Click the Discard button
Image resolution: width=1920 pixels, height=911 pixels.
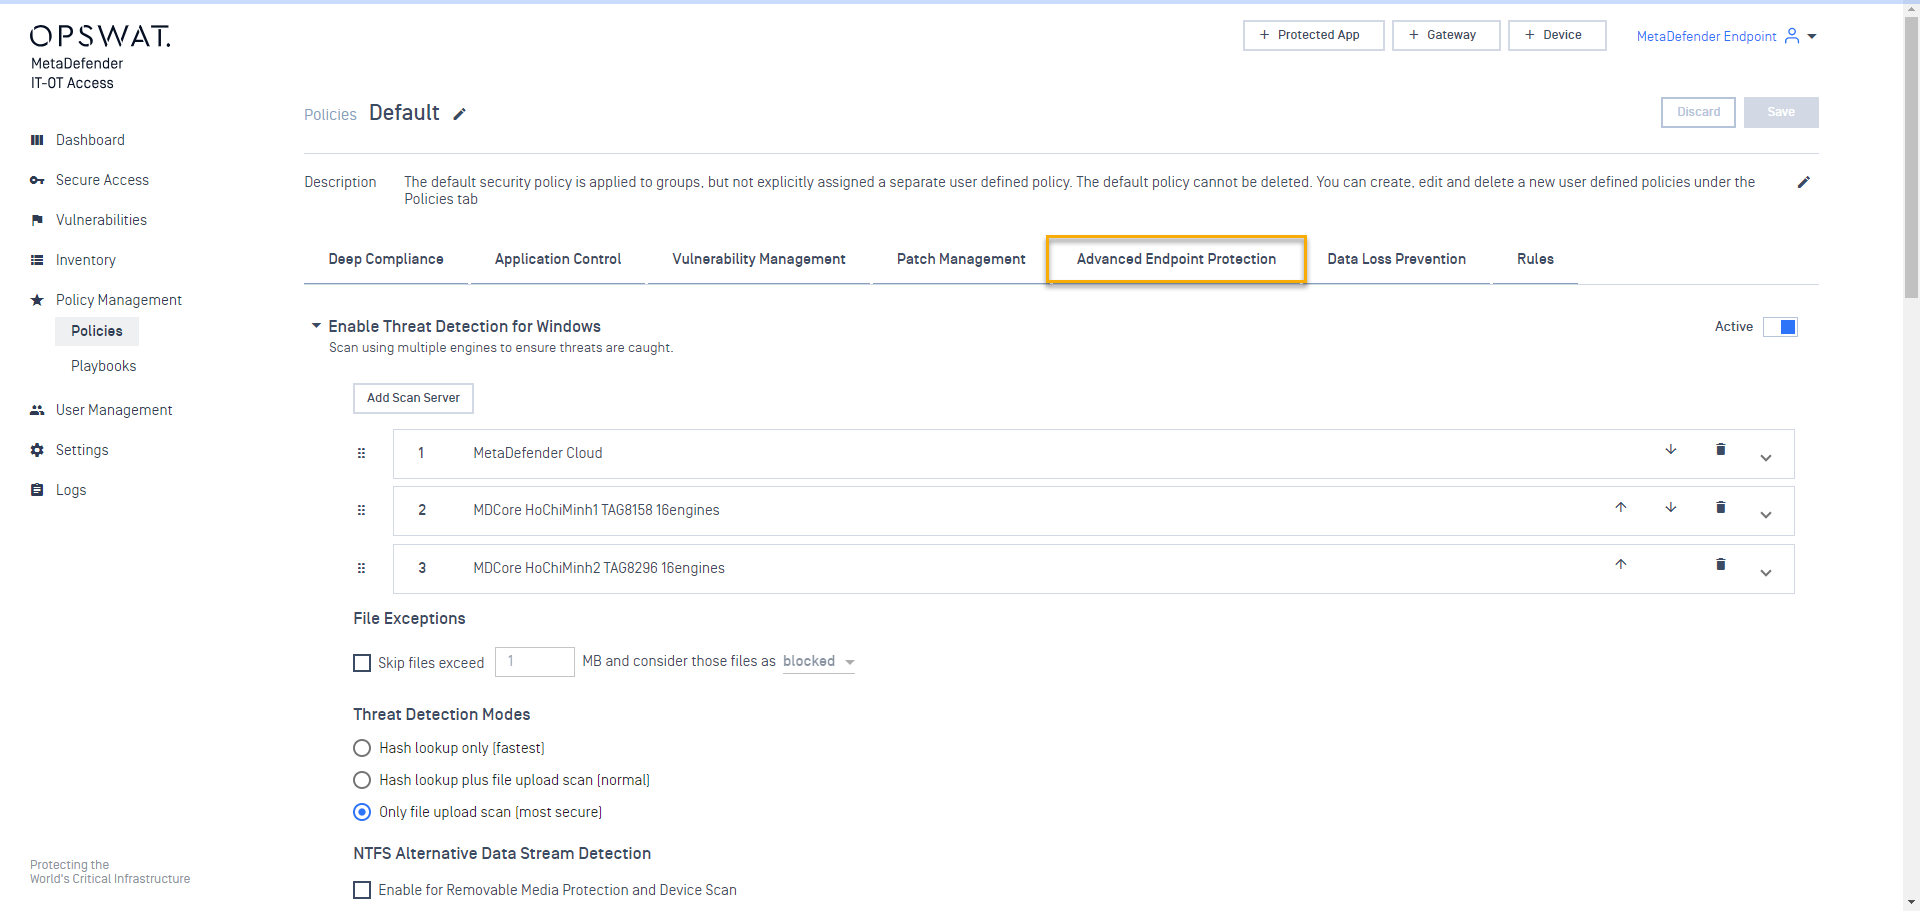tap(1698, 112)
